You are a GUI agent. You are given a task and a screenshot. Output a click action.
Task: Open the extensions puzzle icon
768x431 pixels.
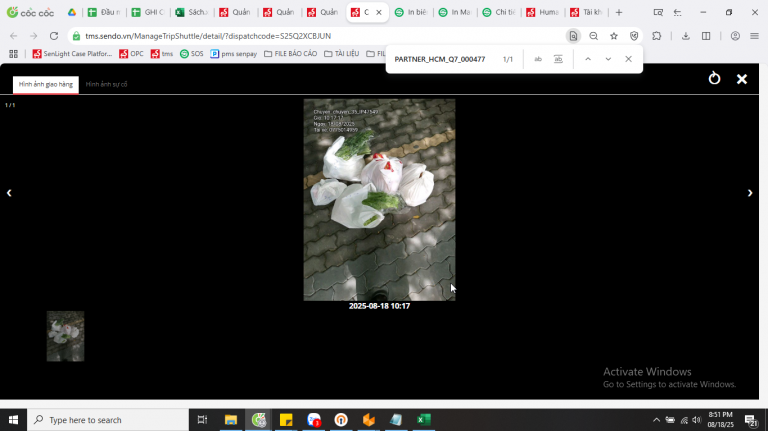657,36
